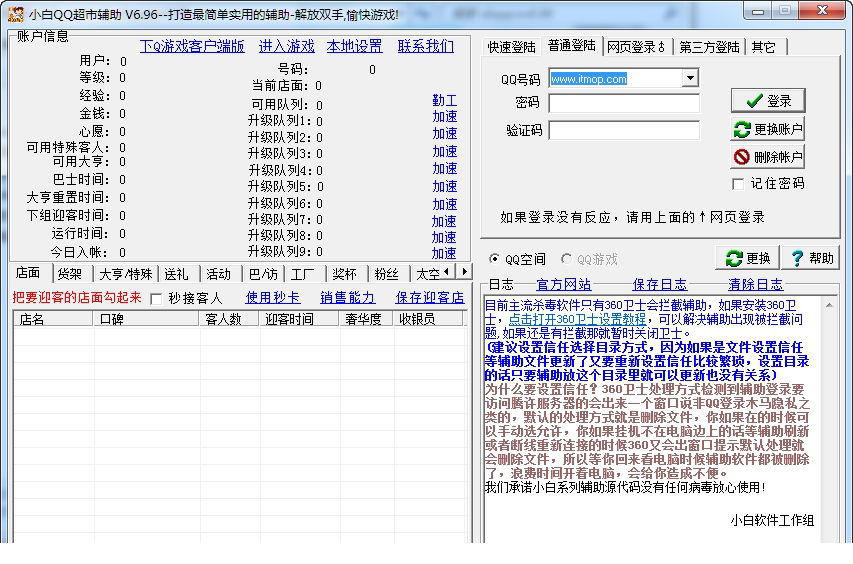This screenshot has height=564, width=853.
Task: Sort by 口碑 column header
Action: pos(146,319)
